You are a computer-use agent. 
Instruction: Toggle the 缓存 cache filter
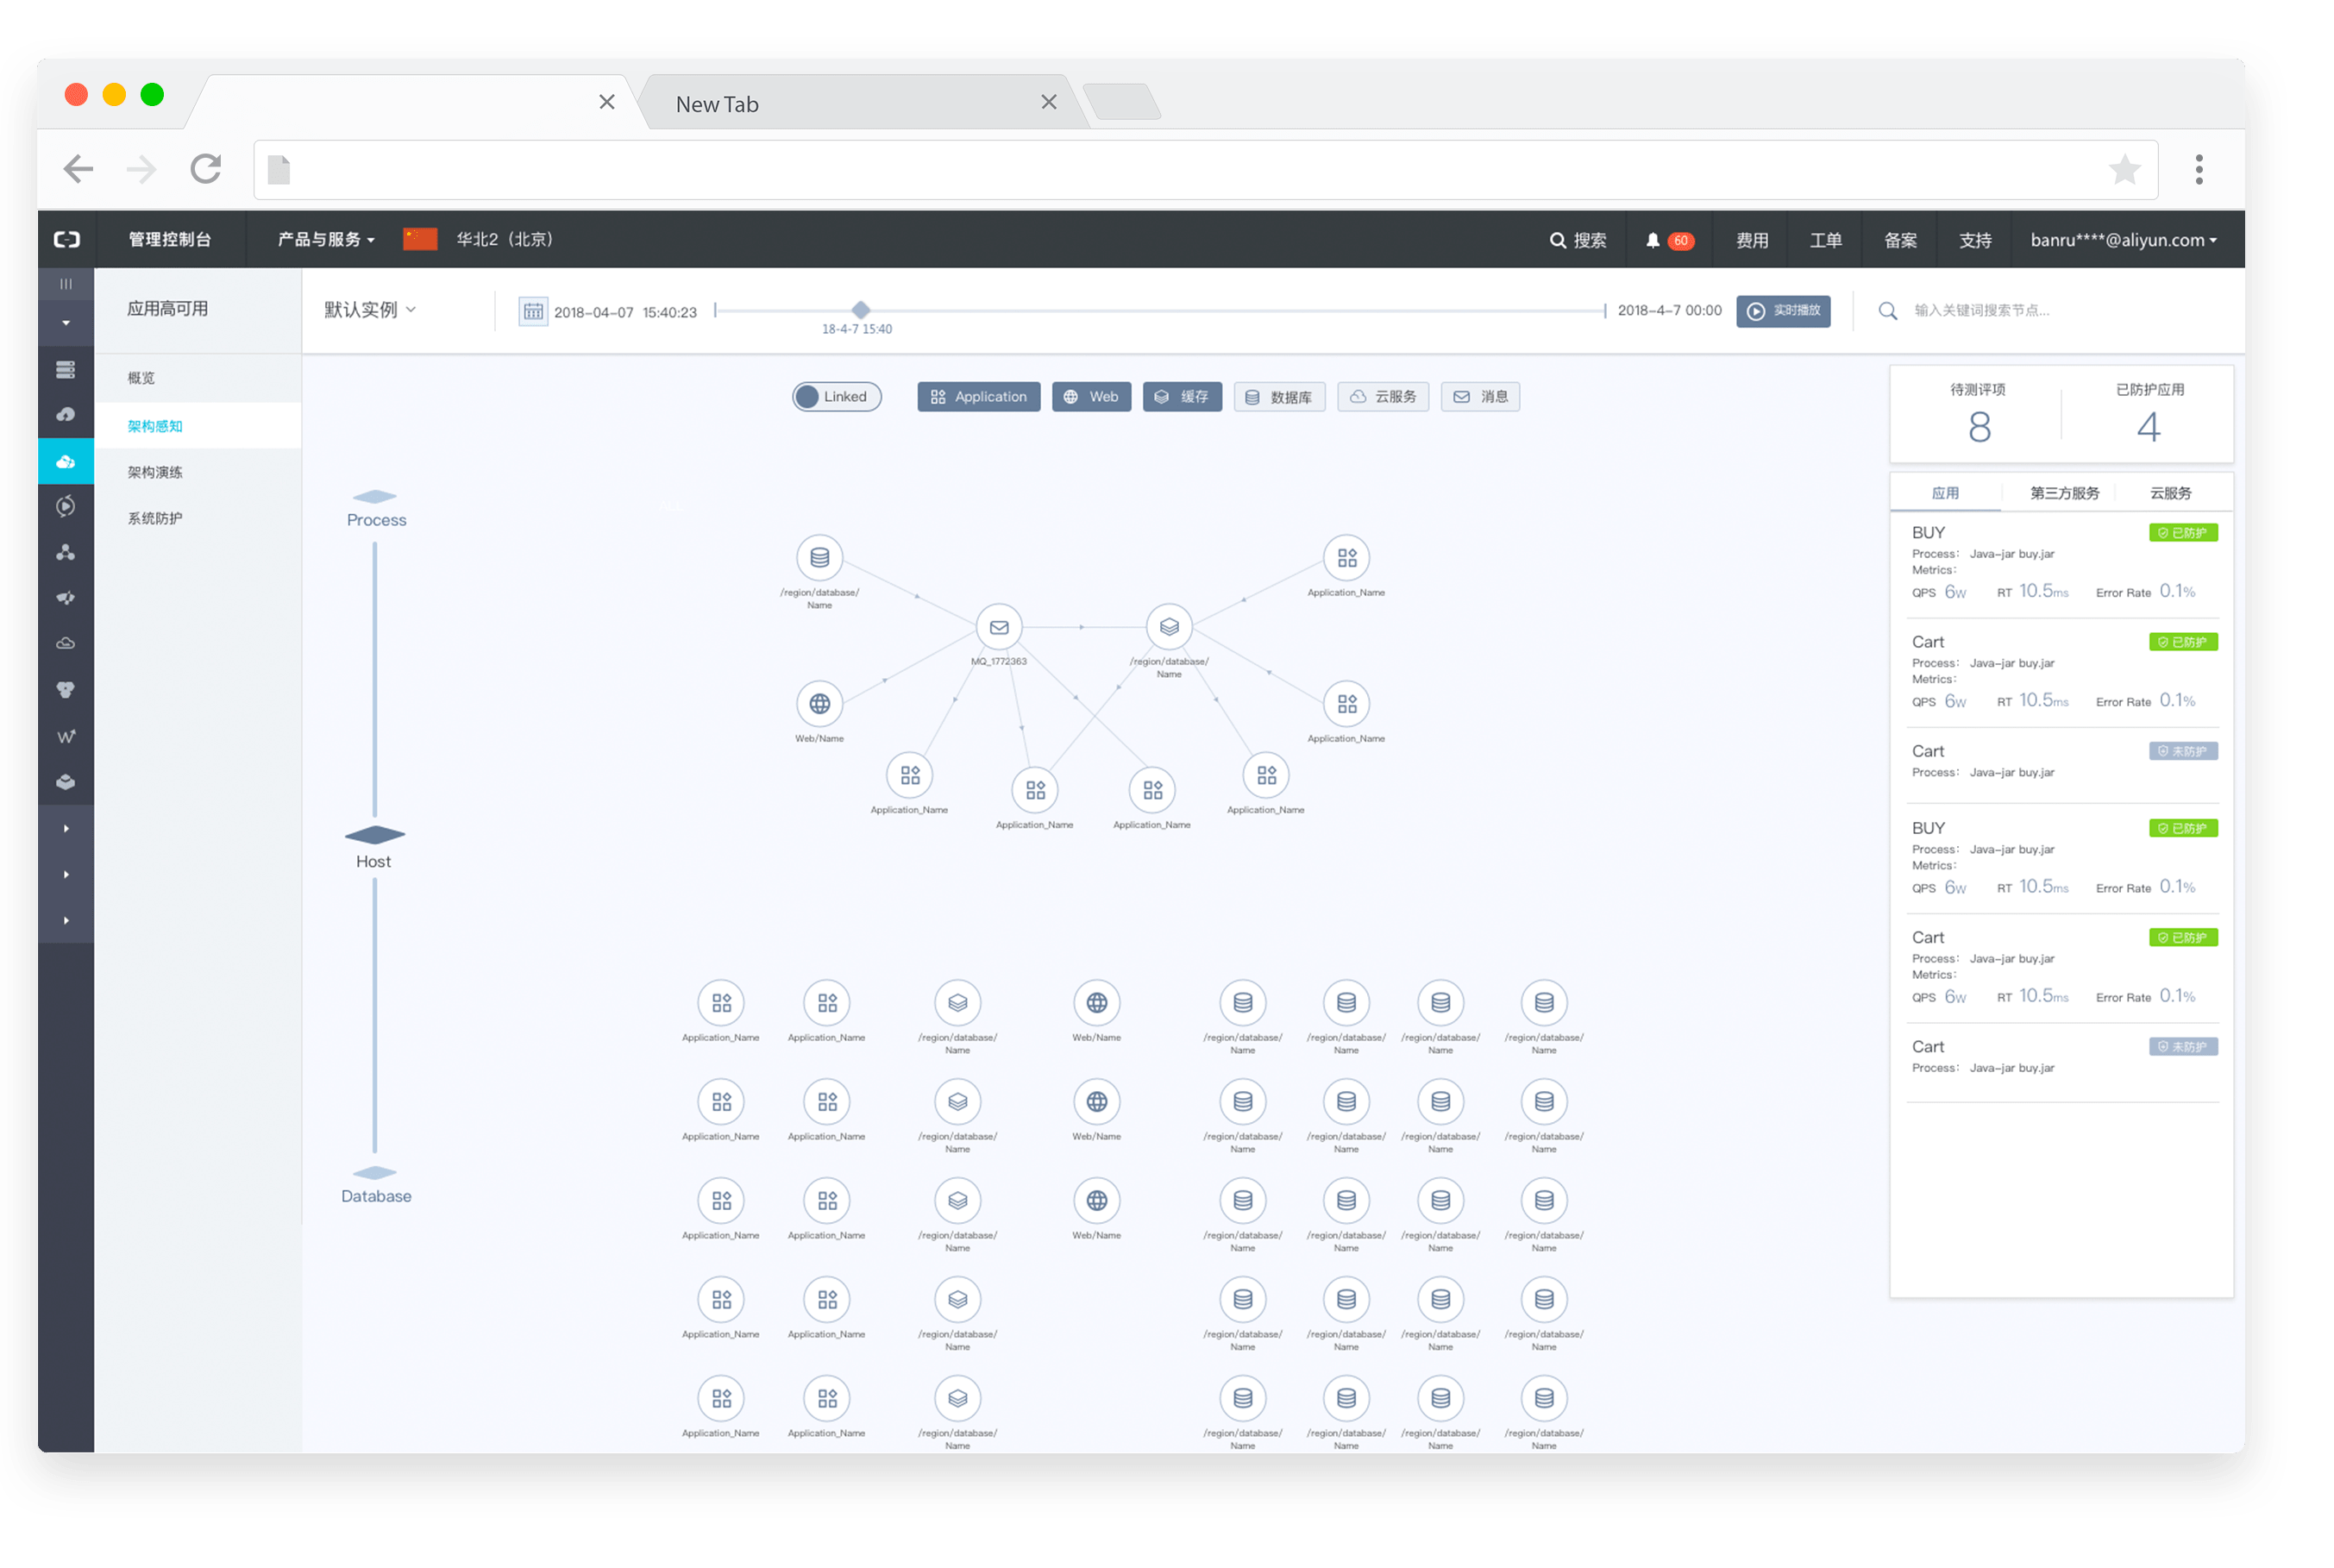pyautogui.click(x=1181, y=397)
